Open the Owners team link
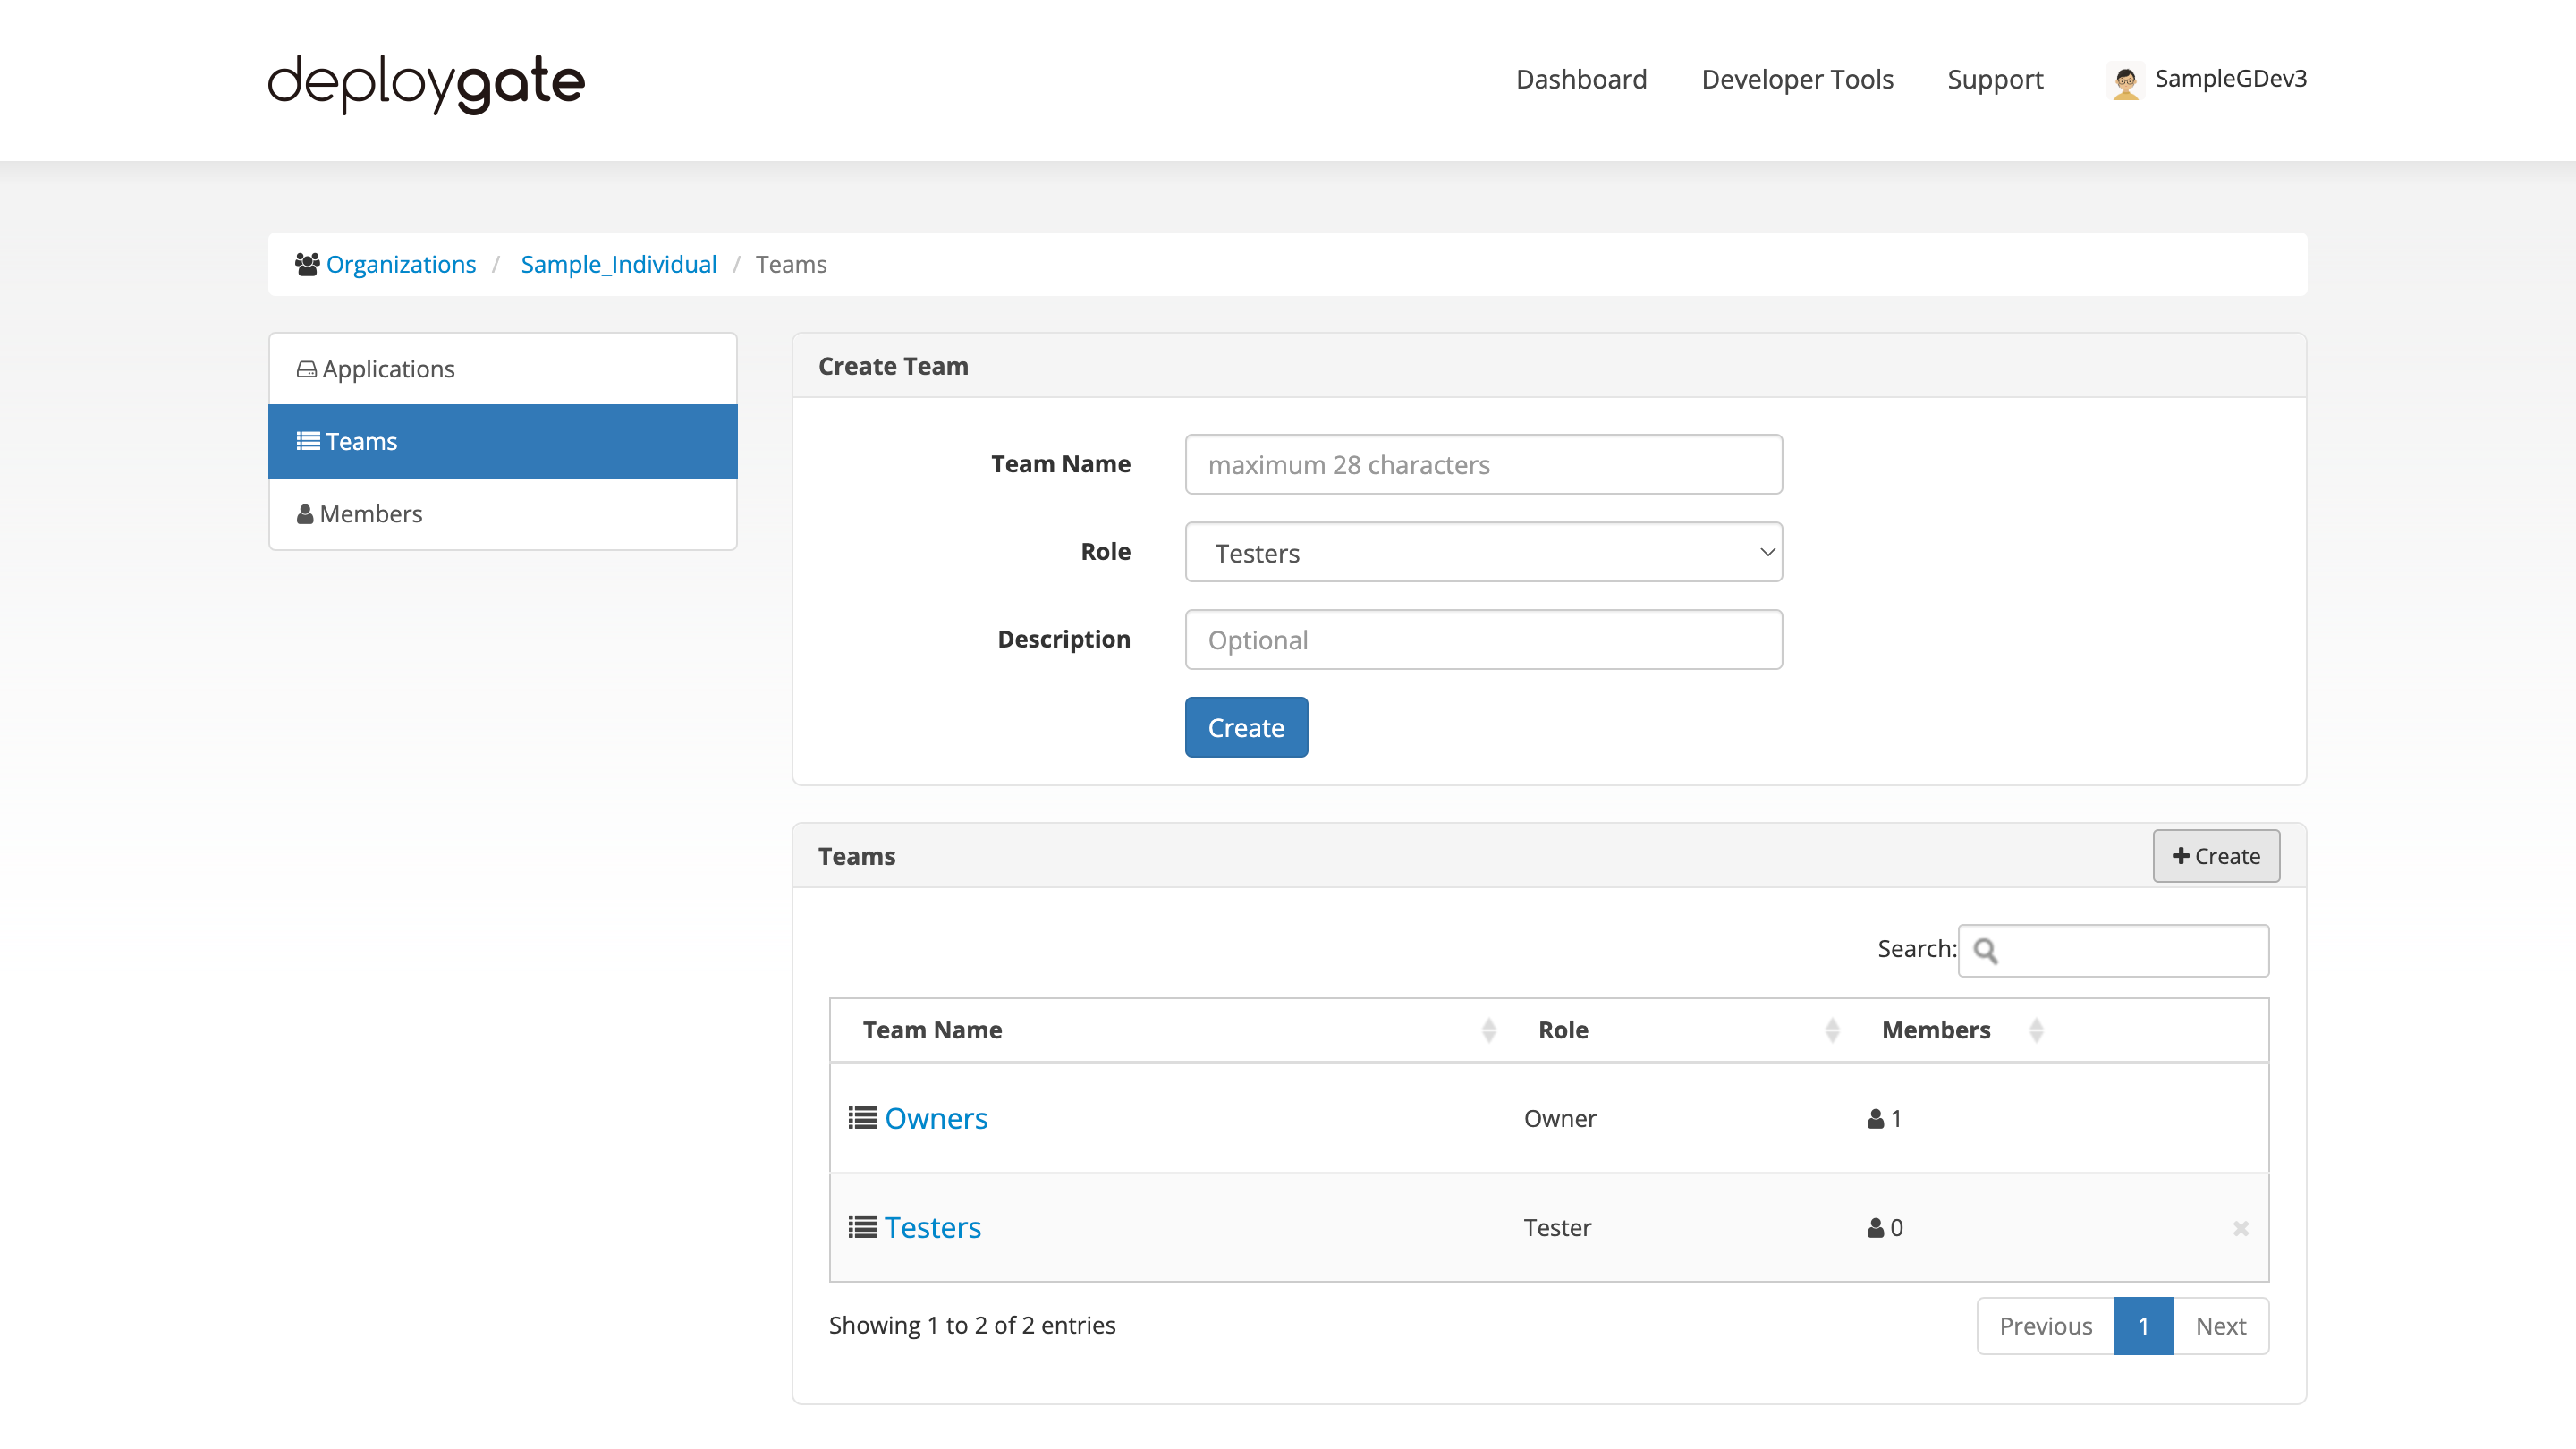This screenshot has width=2576, height=1449. (x=936, y=1117)
